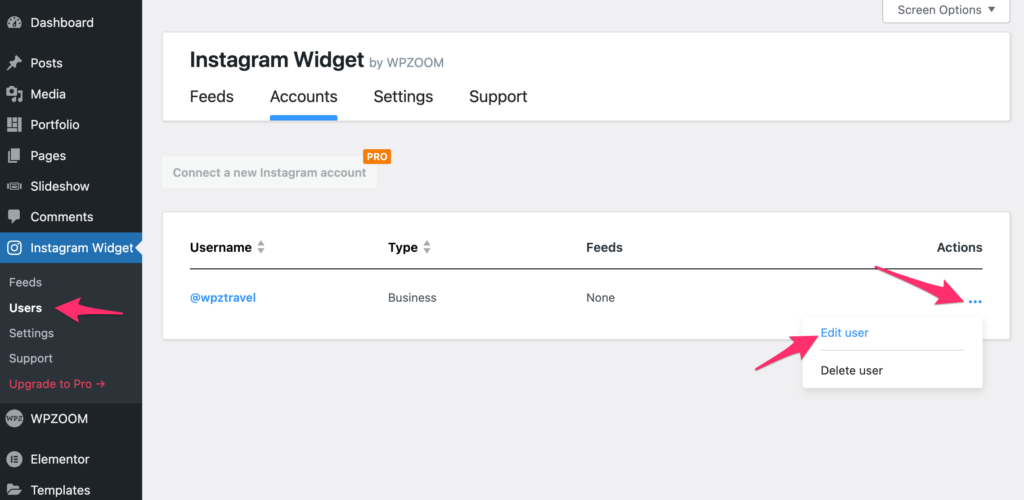Click the Media library icon
Screen dimensions: 1024x500
(x=14, y=94)
